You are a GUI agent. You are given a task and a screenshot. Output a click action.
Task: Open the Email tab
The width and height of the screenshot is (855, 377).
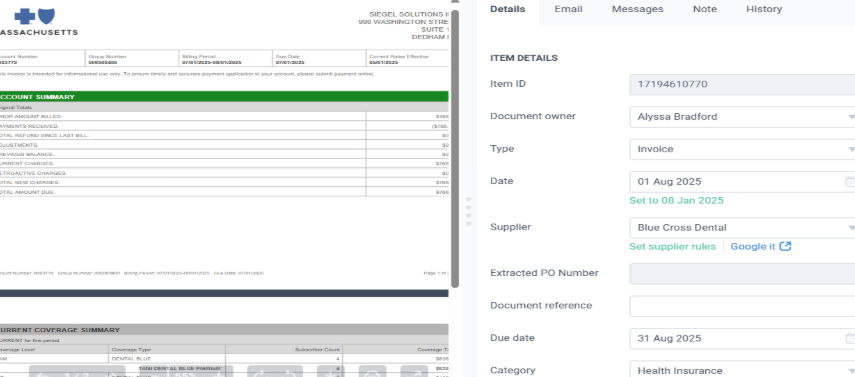click(x=568, y=9)
